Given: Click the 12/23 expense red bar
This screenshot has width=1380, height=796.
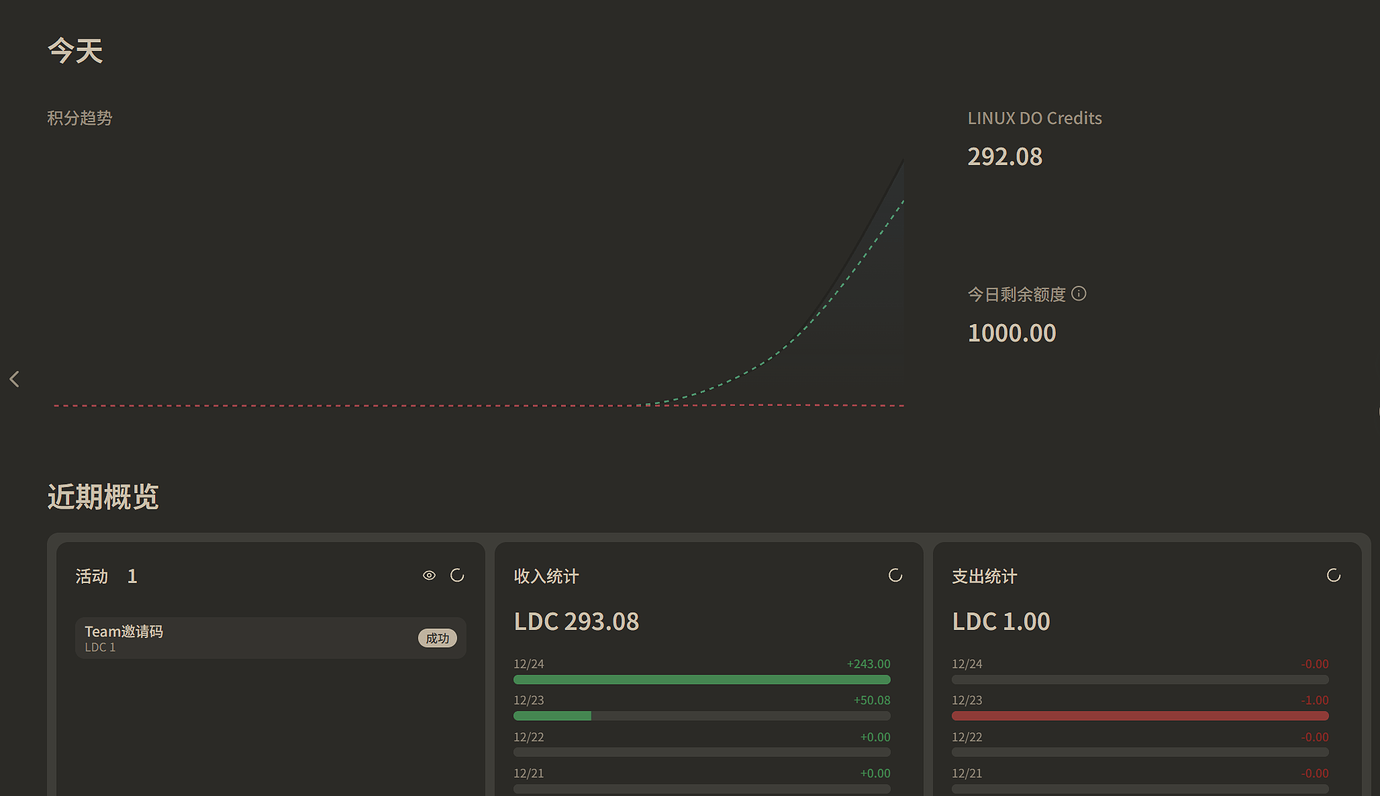Looking at the screenshot, I should [x=1140, y=716].
